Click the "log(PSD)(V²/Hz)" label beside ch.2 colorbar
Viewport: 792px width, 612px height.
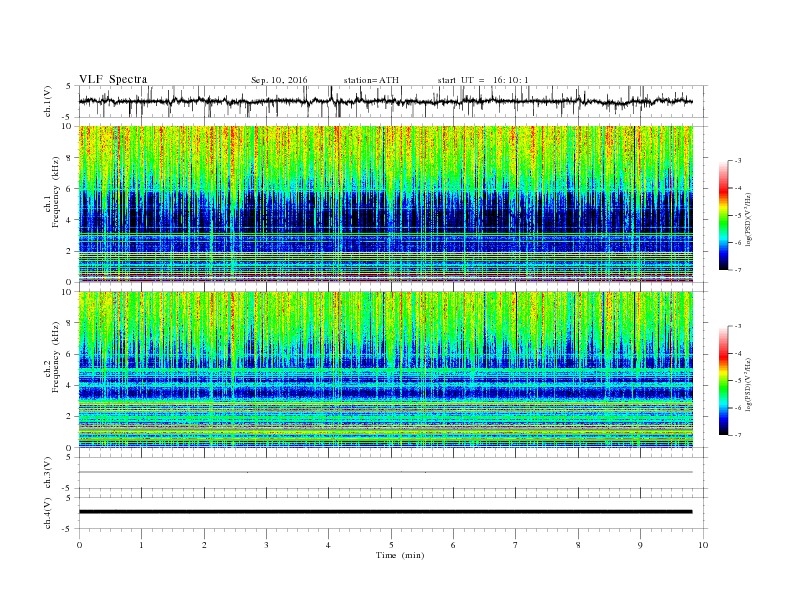(748, 384)
